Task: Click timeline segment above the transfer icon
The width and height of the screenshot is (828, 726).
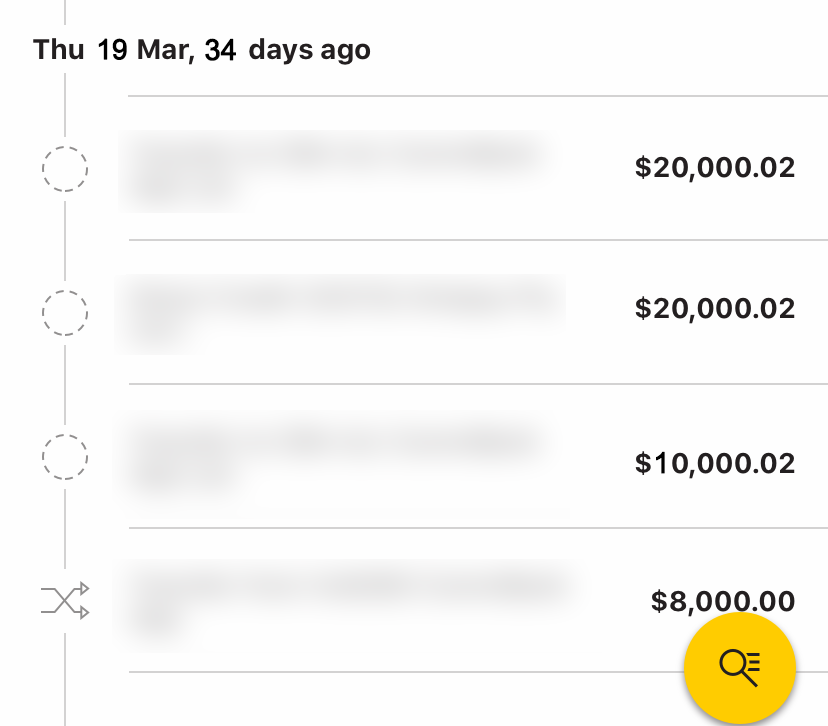Action: (65, 529)
